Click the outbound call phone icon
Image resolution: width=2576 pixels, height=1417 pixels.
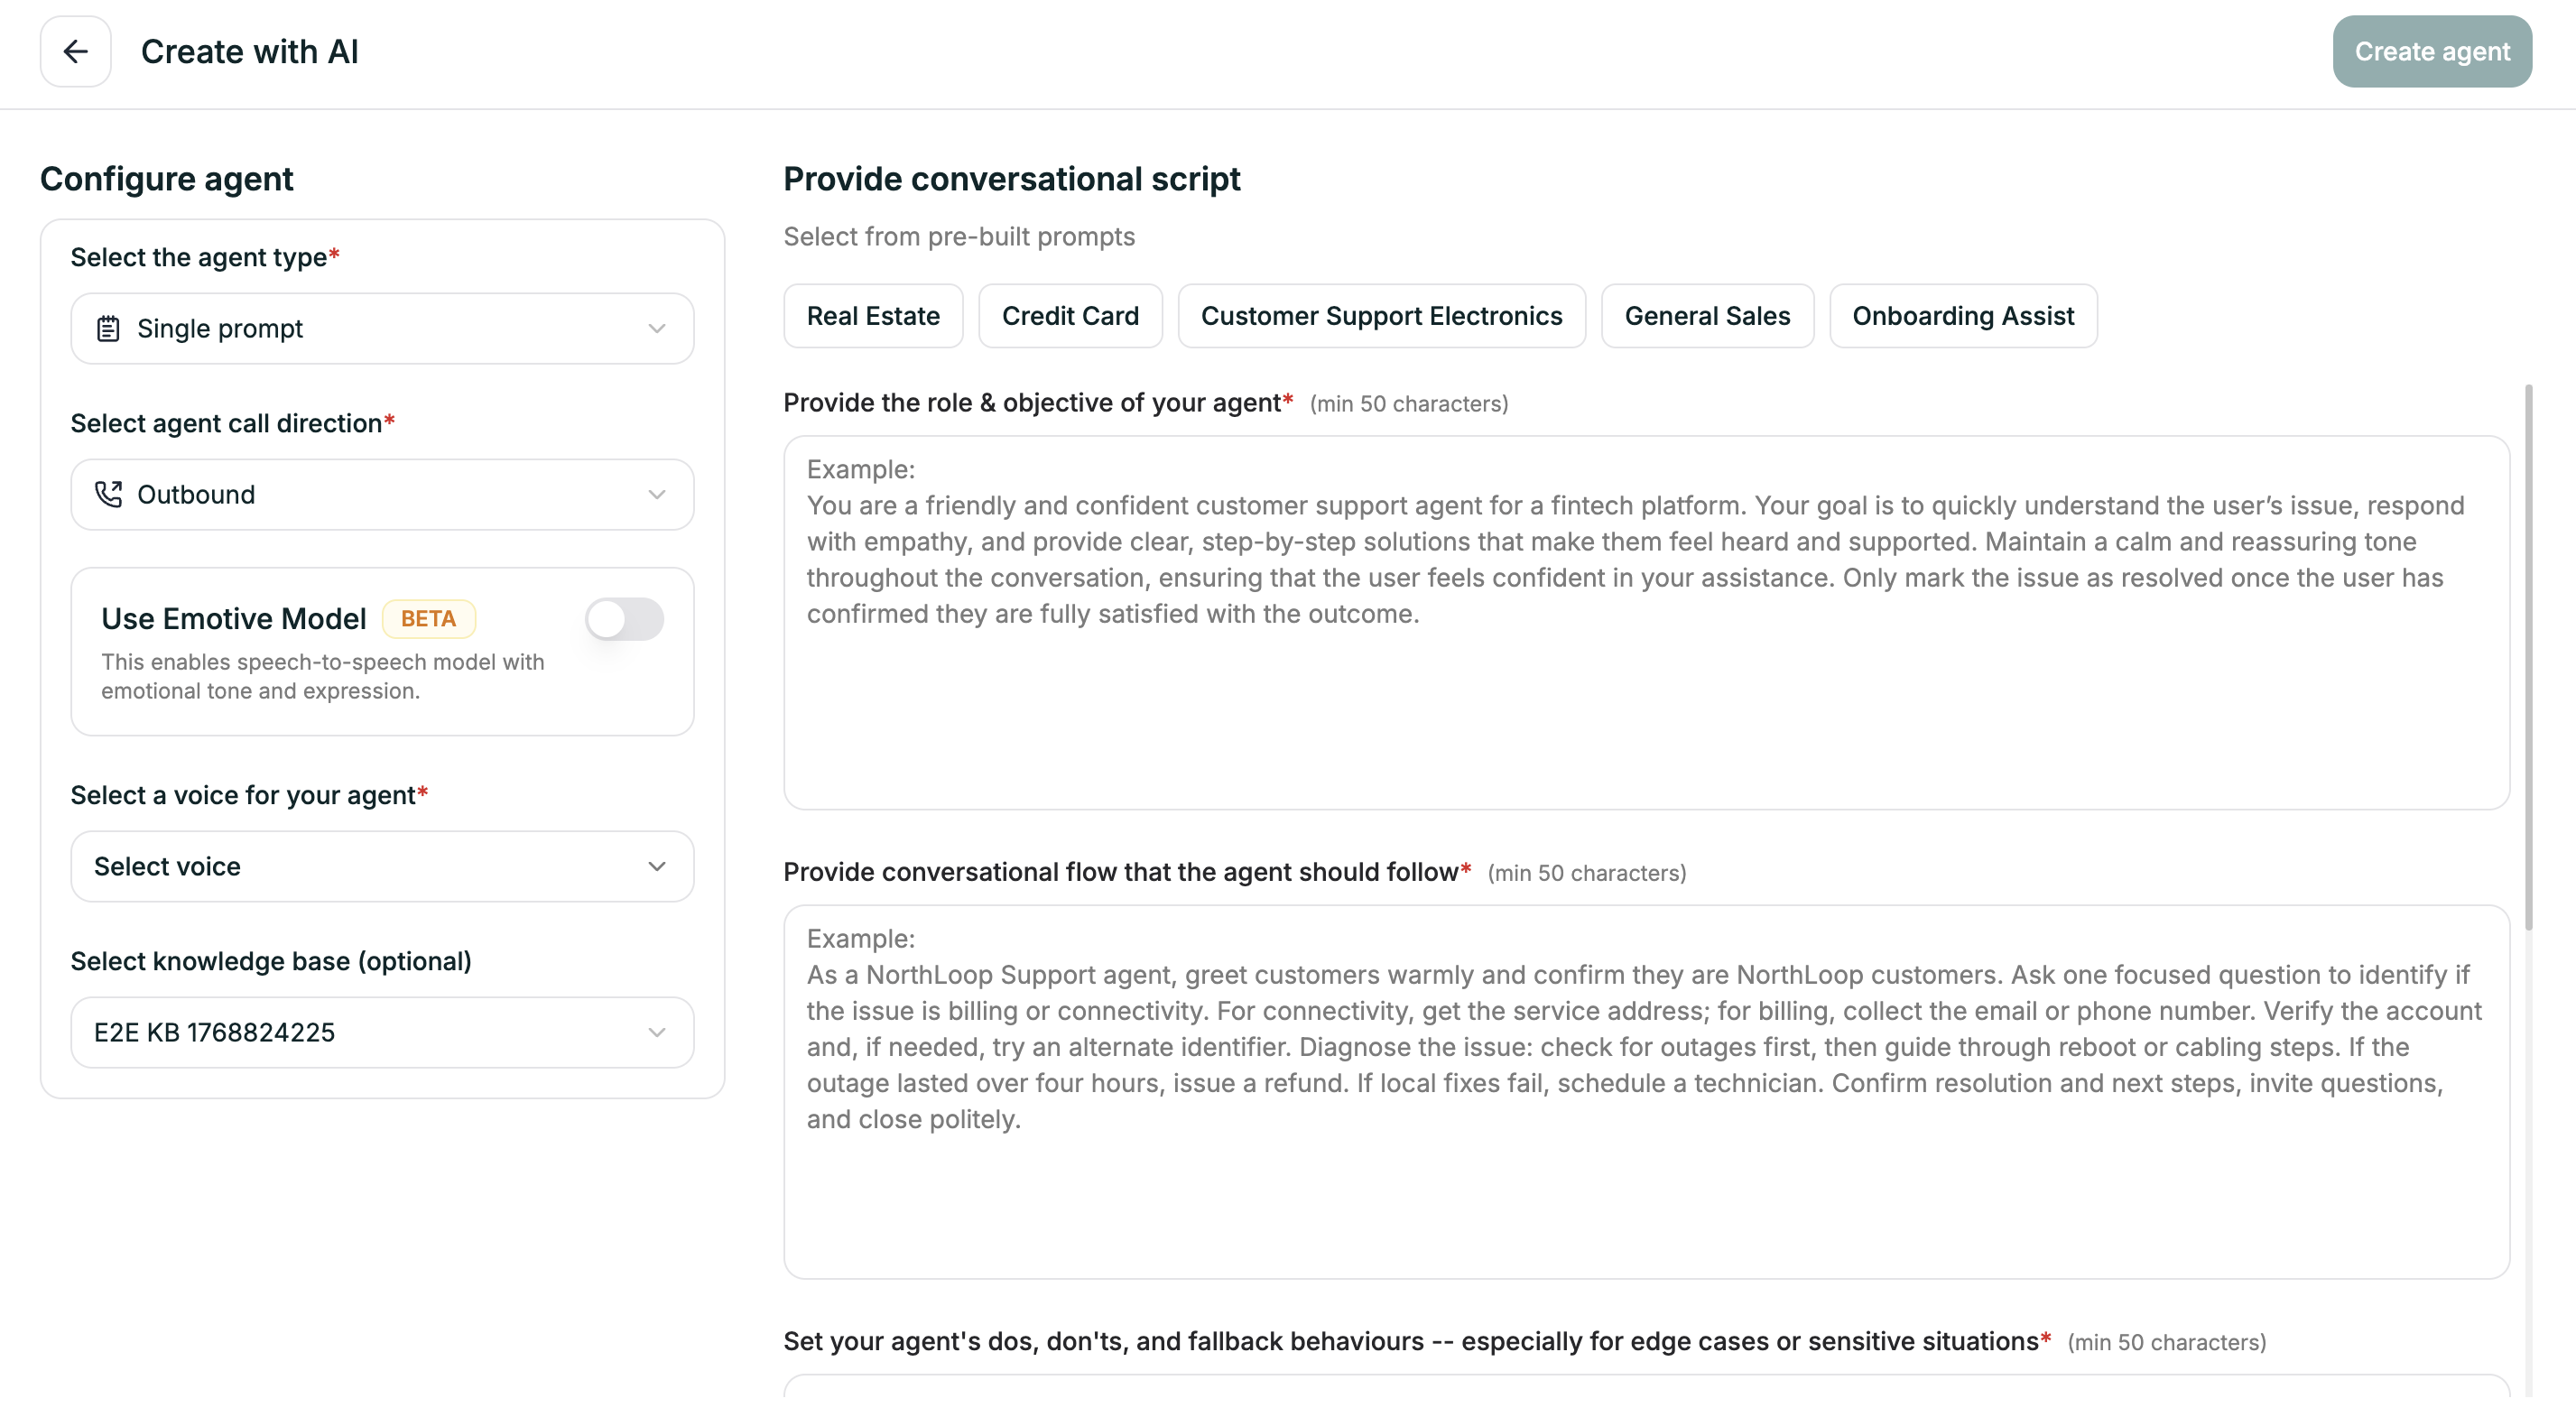[x=111, y=493]
